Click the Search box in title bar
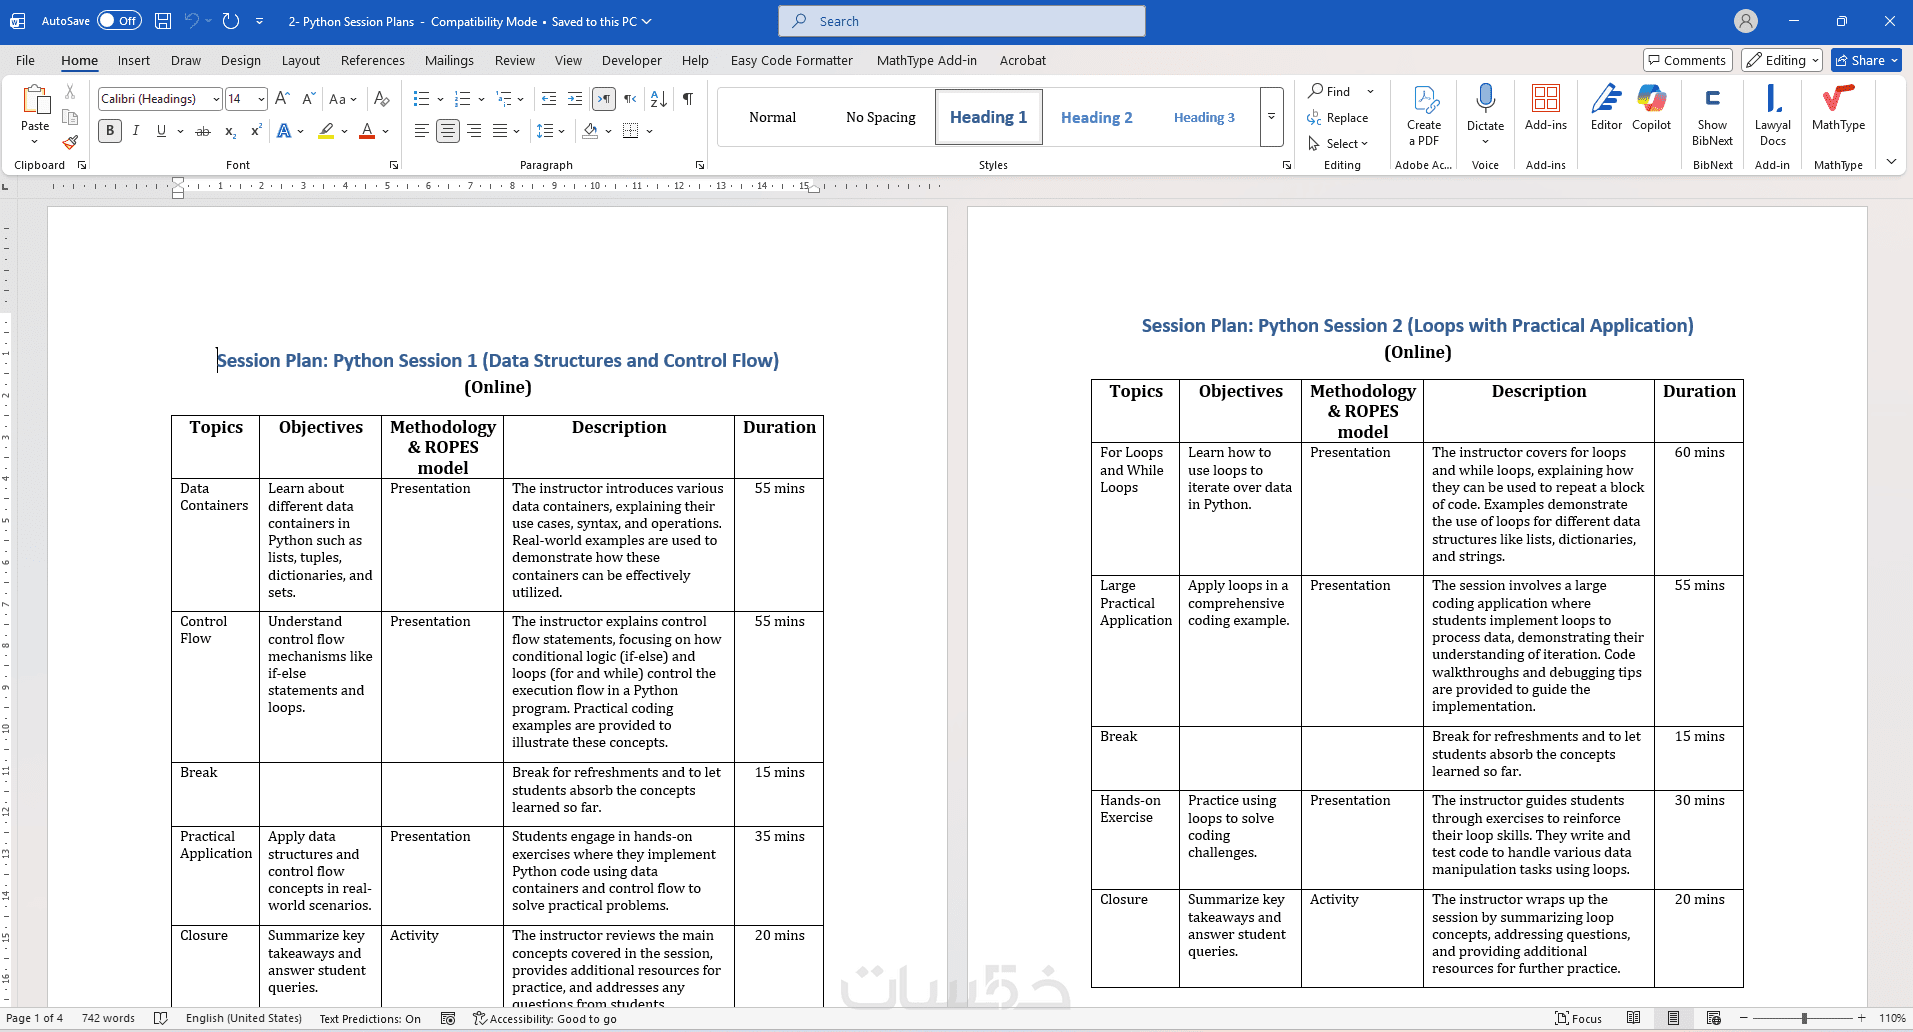The height and width of the screenshot is (1032, 1913). pos(962,21)
